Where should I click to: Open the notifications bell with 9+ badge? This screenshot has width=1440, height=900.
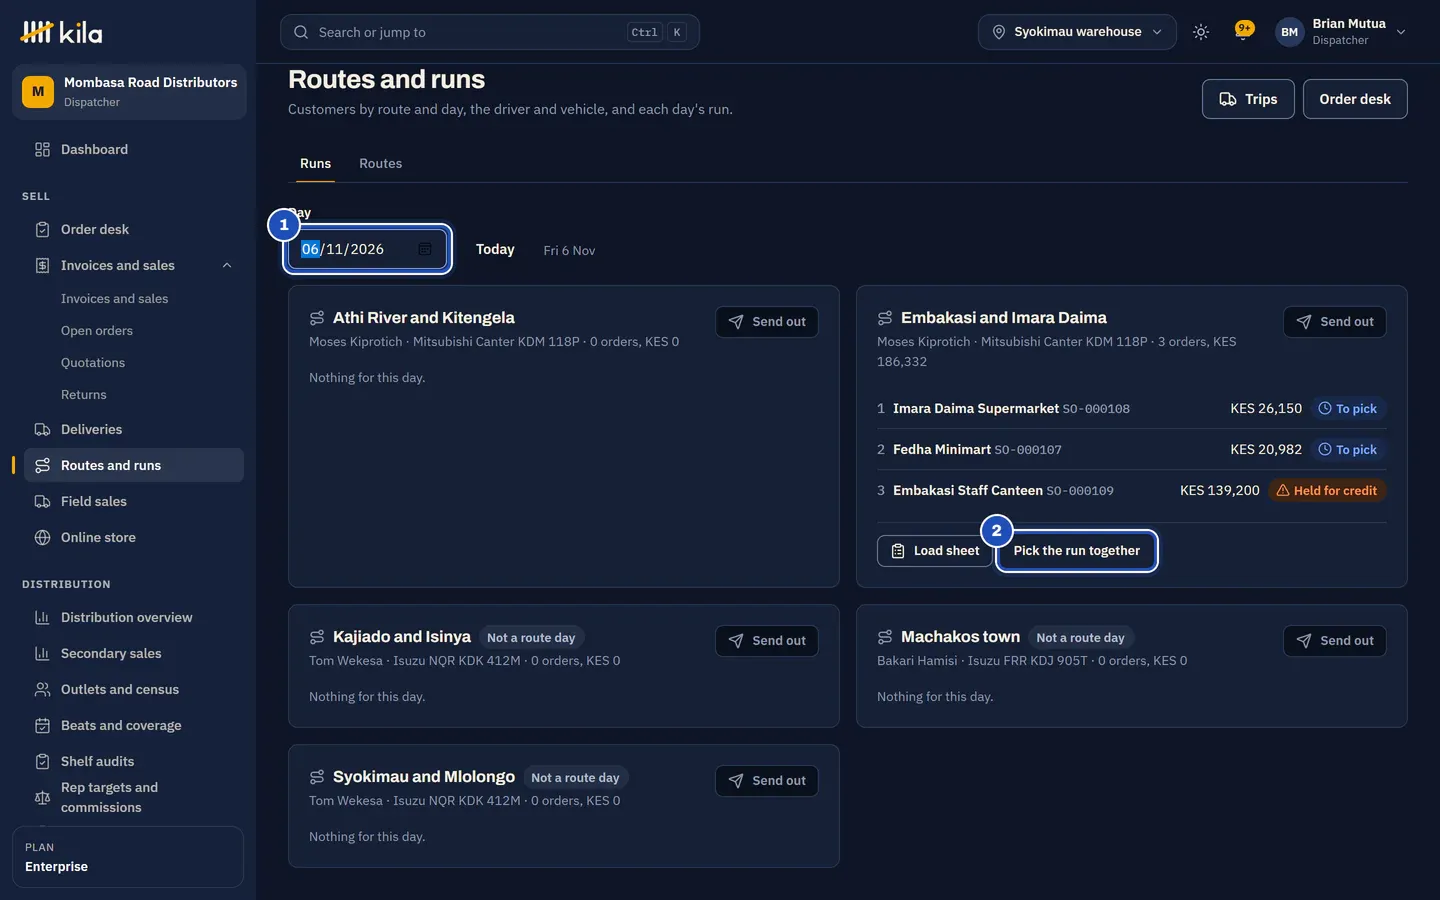(1244, 31)
